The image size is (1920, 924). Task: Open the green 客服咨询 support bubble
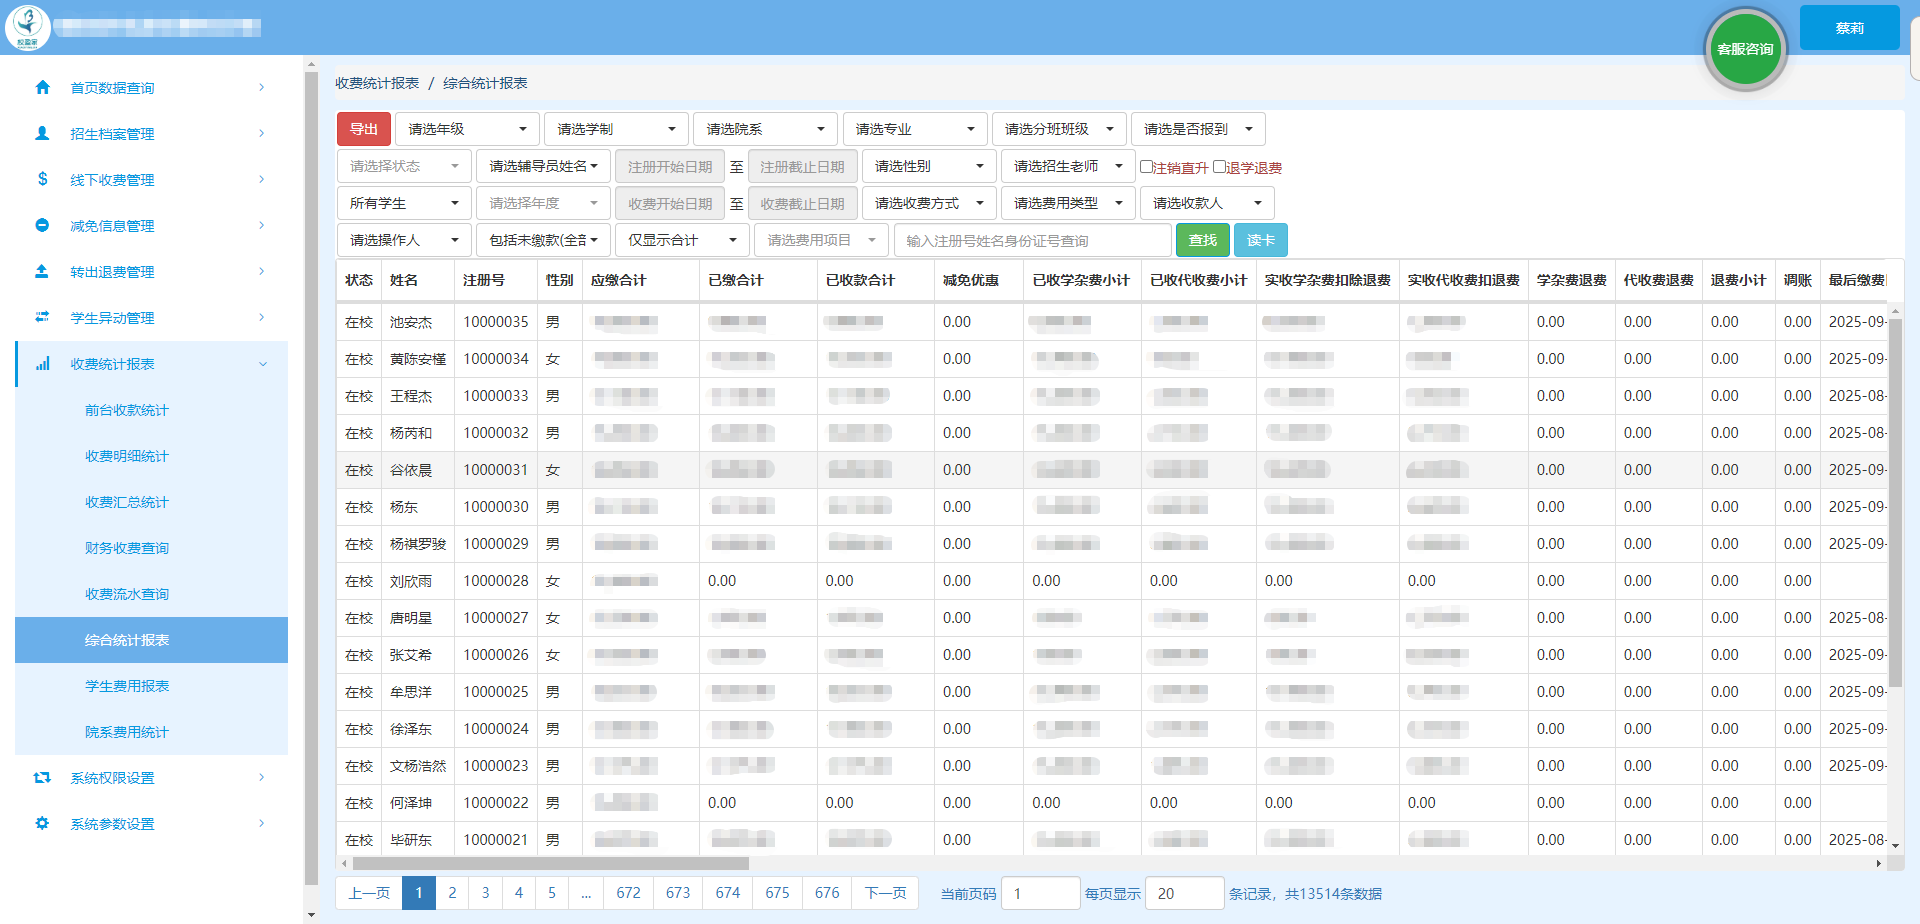[x=1745, y=49]
